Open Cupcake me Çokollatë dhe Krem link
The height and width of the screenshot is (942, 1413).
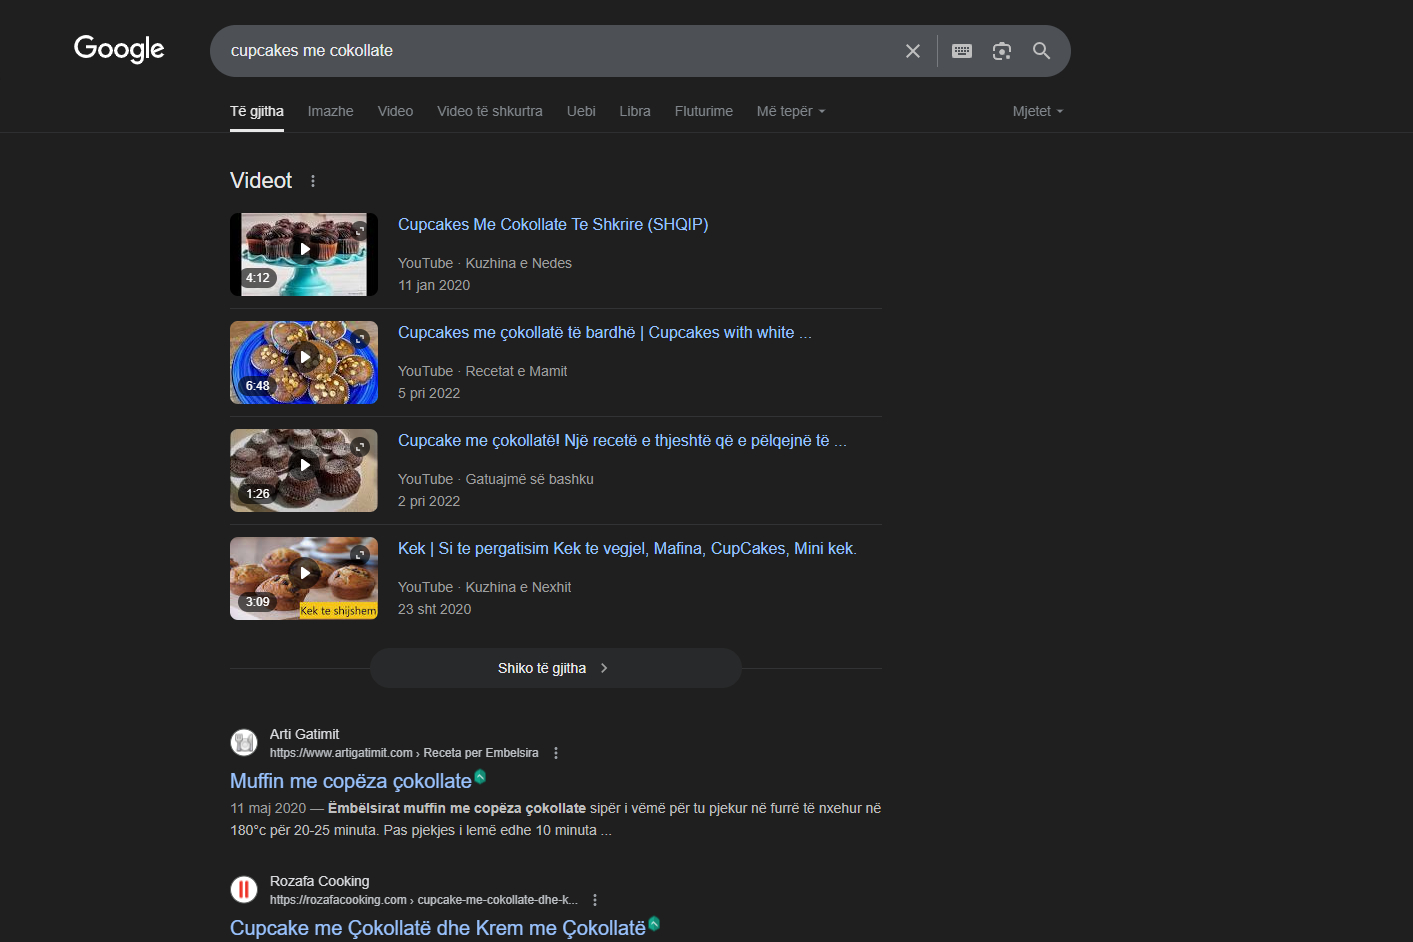coord(437,928)
